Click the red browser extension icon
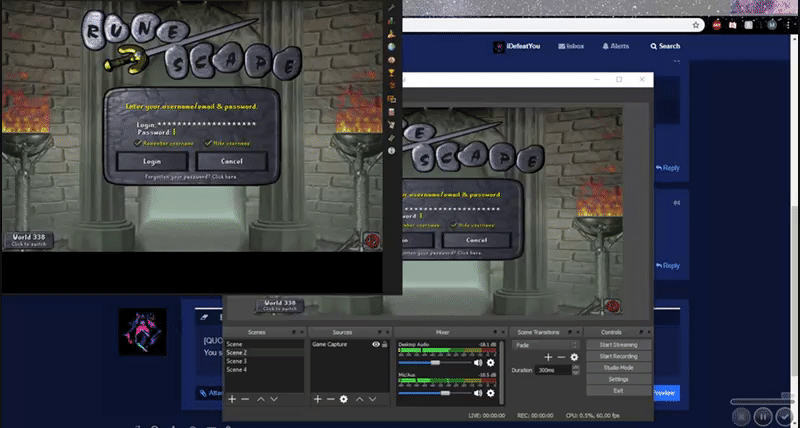This screenshot has height=428, width=800. [x=717, y=25]
